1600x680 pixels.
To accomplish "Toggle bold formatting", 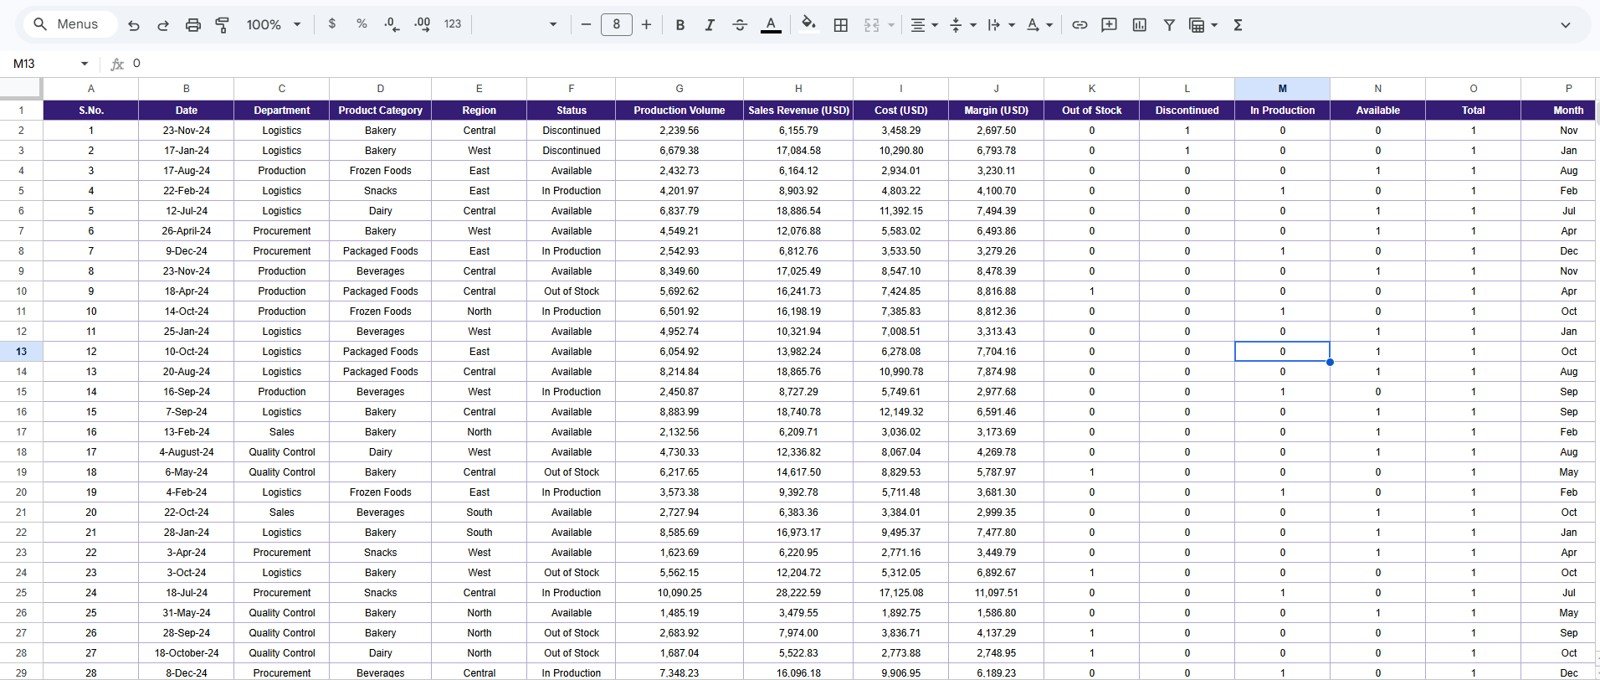I will click(x=680, y=25).
